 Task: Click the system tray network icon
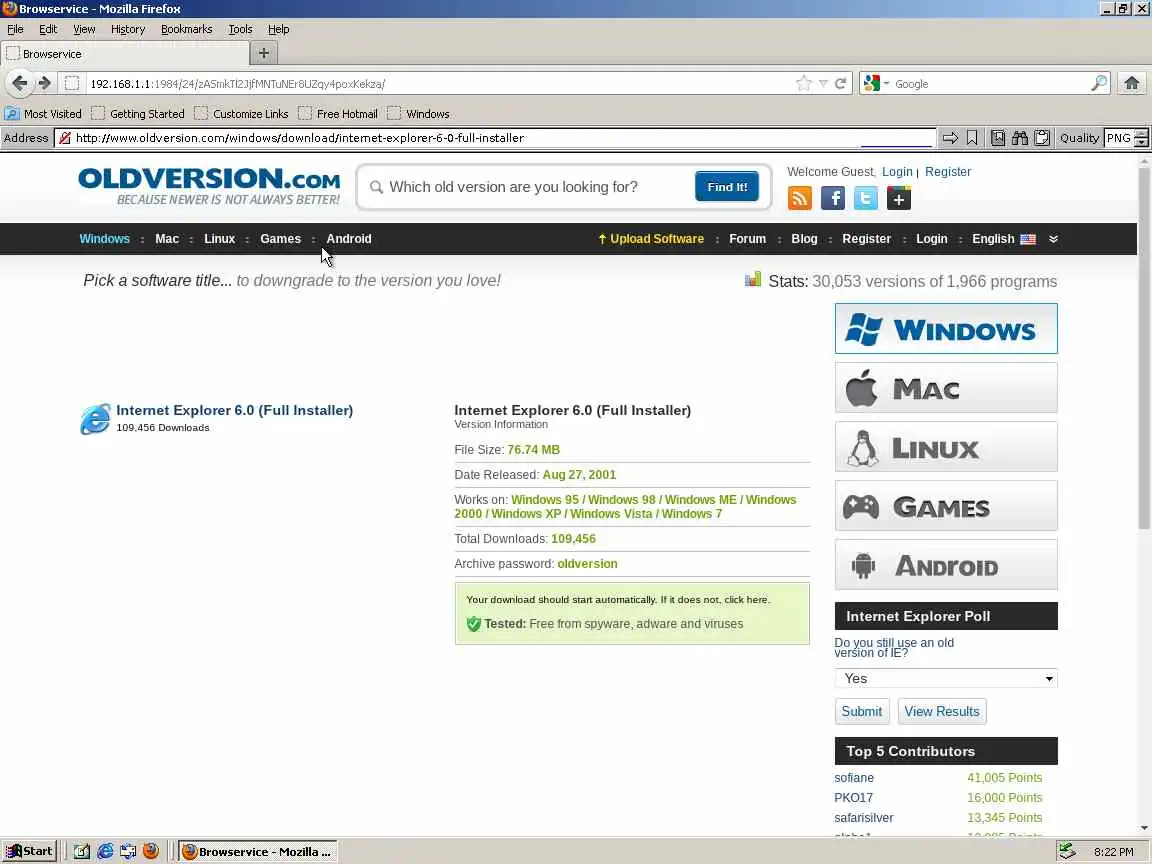coord(1067,852)
